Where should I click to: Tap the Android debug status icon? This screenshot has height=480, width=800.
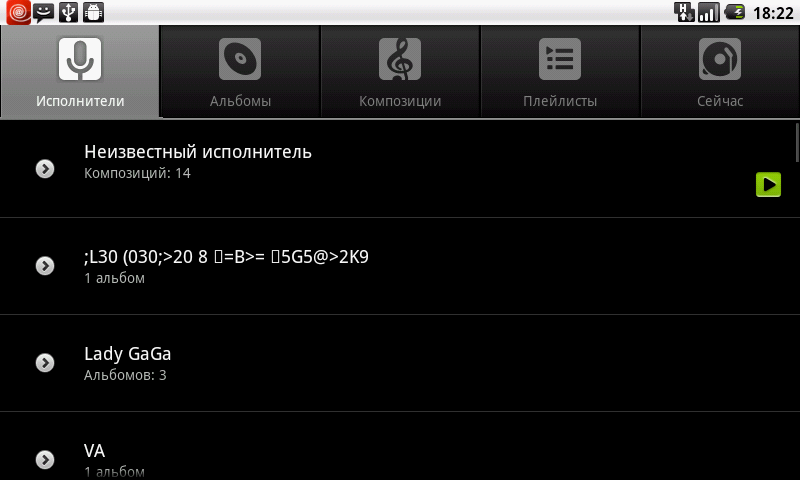93,12
